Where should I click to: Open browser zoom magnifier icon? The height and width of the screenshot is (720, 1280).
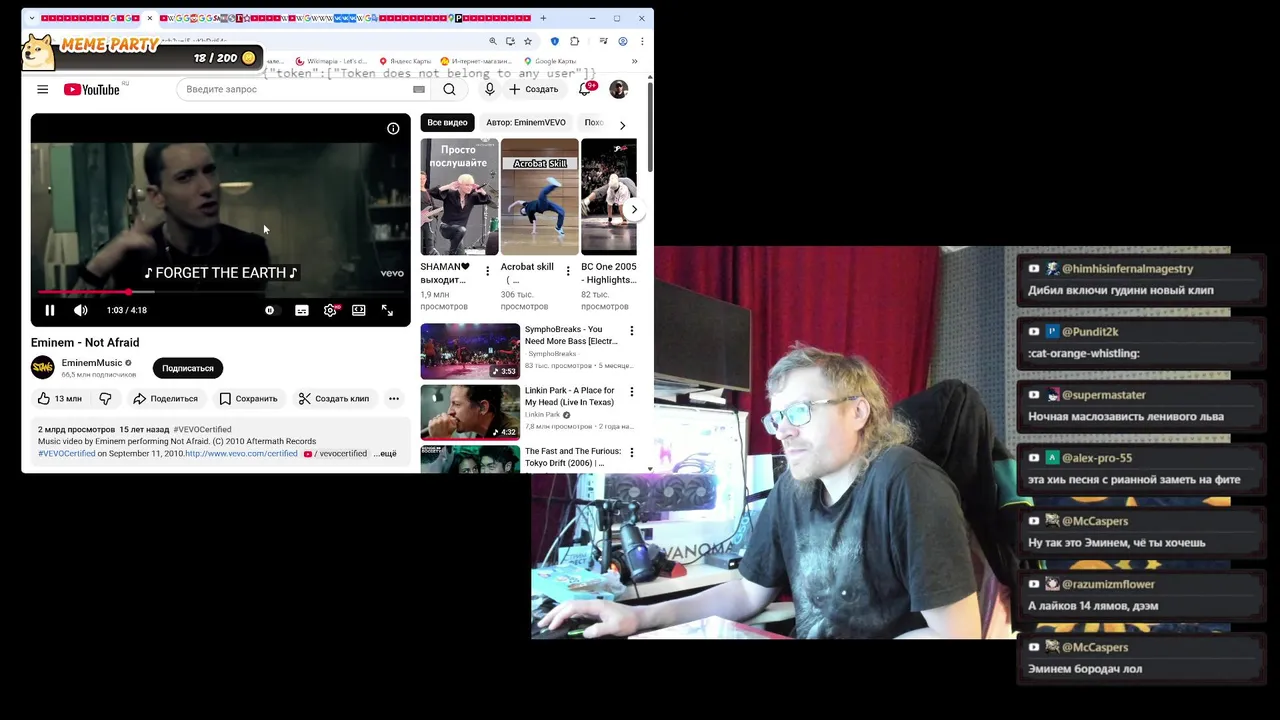pos(492,41)
